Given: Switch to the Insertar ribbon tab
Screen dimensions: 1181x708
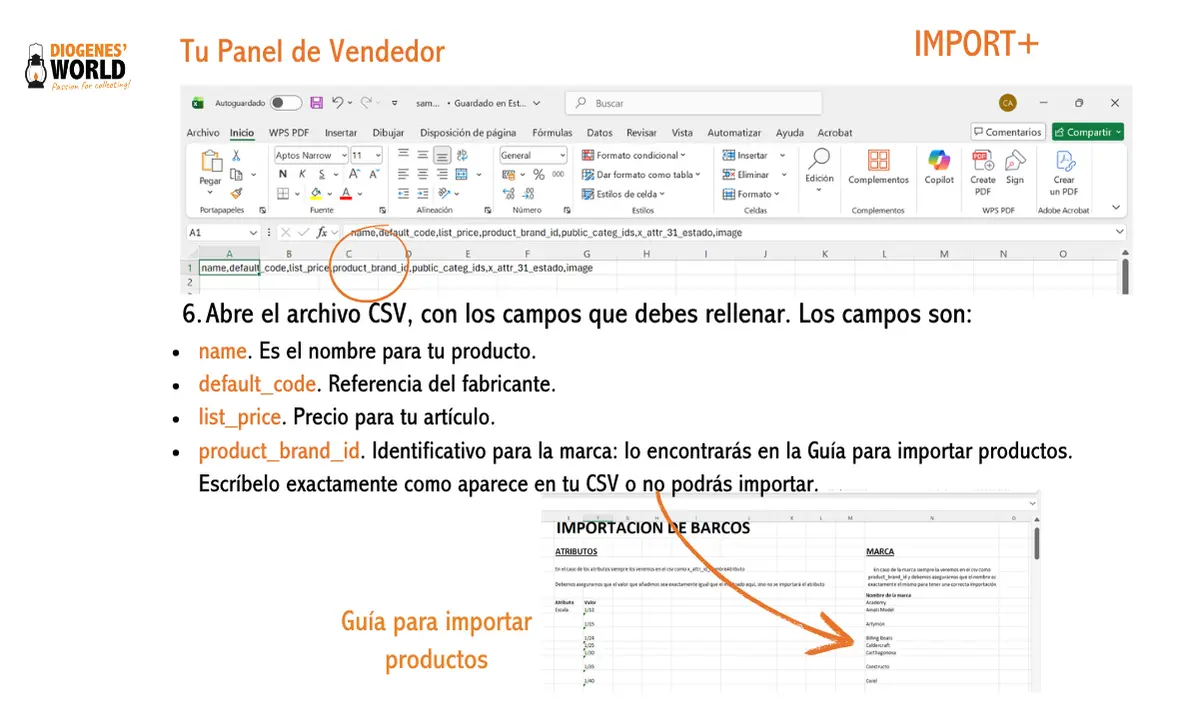Looking at the screenshot, I should 341,132.
